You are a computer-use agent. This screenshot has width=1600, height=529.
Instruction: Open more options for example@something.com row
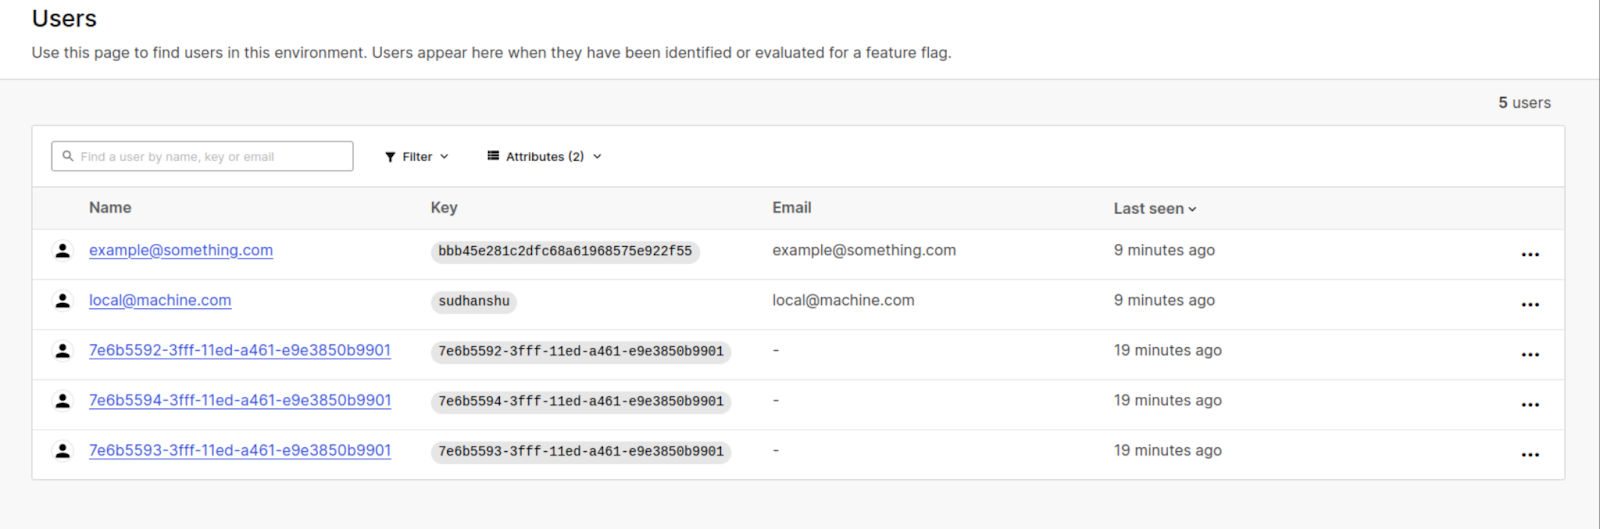pyautogui.click(x=1529, y=255)
